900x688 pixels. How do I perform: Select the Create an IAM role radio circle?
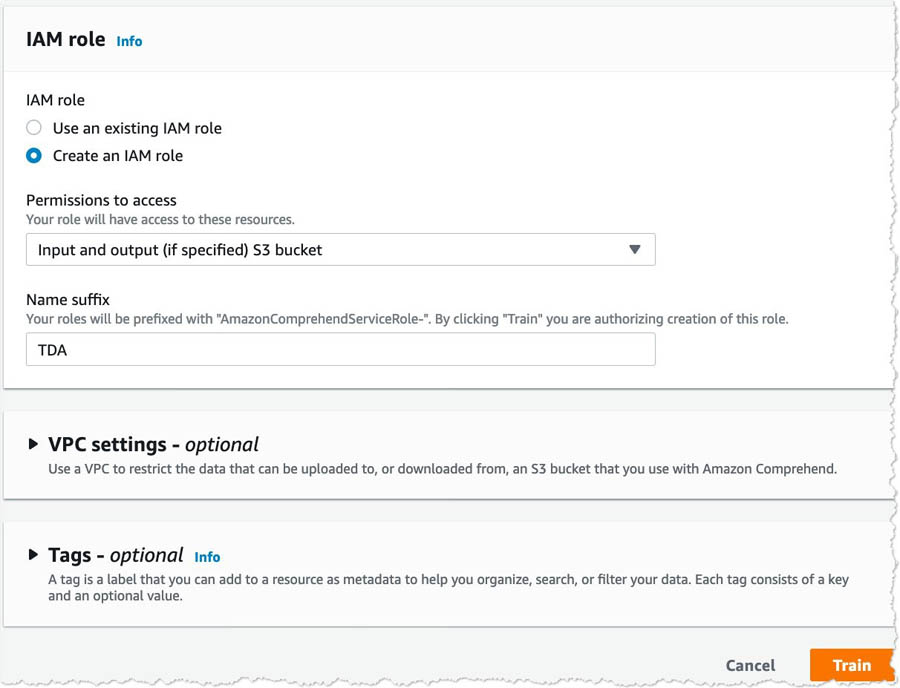click(34, 156)
